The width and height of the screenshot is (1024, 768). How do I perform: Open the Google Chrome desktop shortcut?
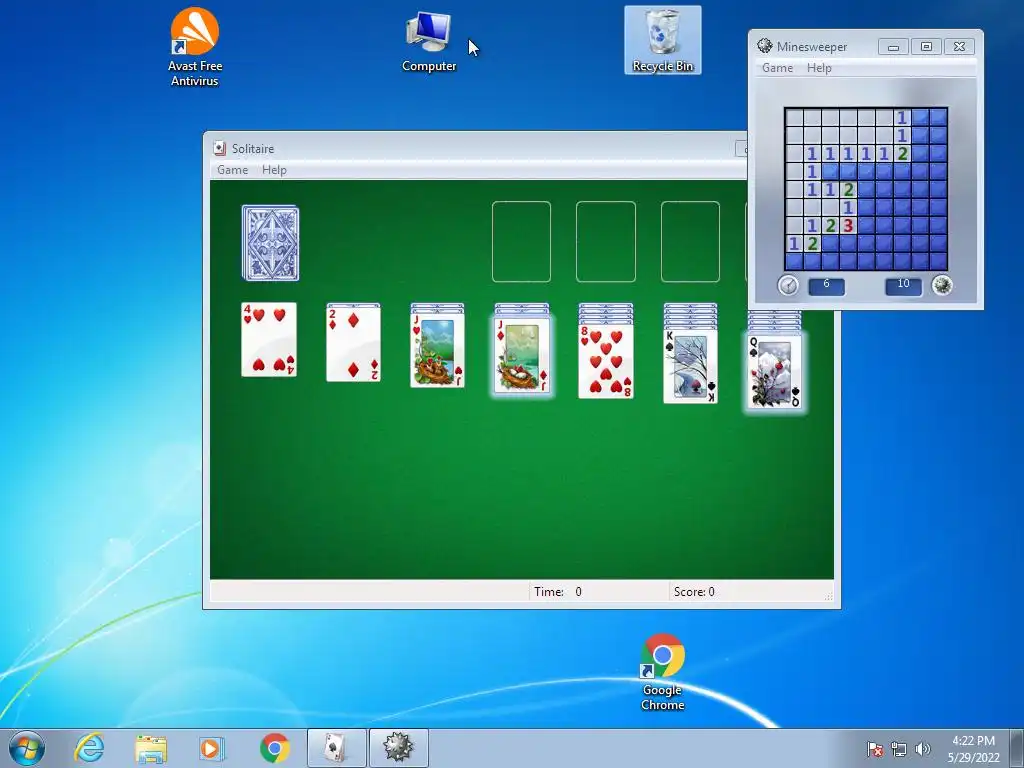[662, 671]
